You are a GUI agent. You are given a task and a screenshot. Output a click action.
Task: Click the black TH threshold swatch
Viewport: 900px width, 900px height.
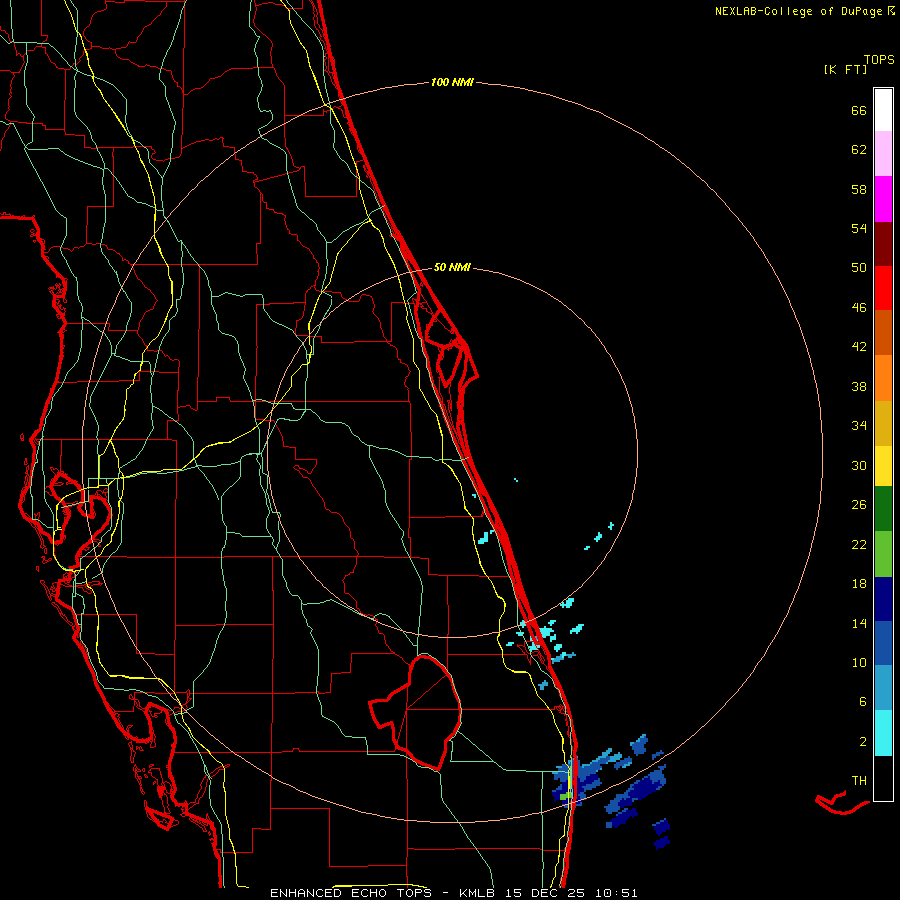[883, 778]
